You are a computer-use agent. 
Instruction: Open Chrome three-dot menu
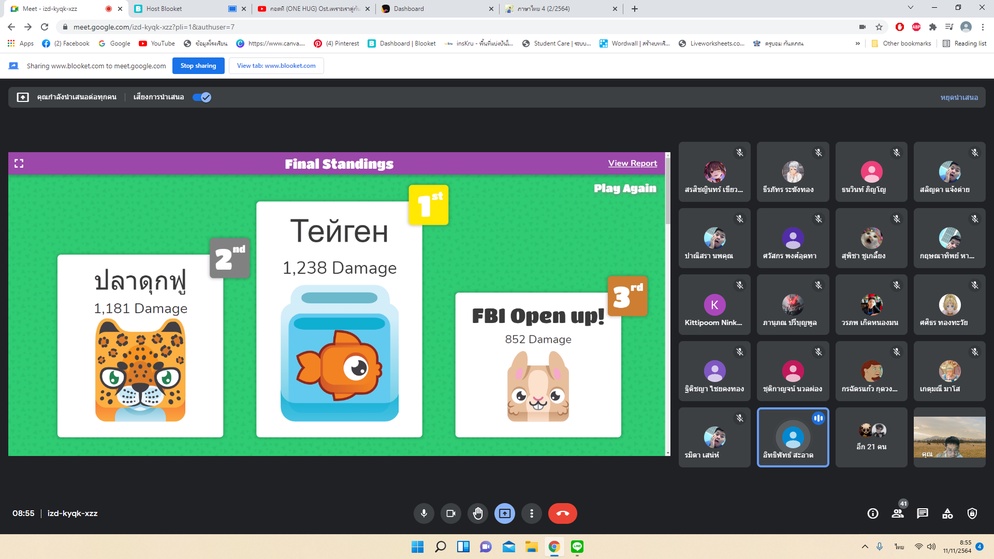[x=983, y=27]
